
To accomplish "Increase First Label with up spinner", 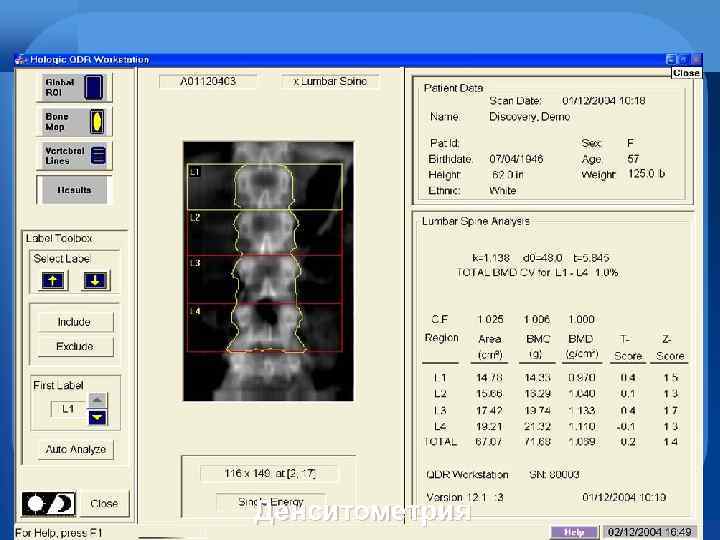I will 97,400.
